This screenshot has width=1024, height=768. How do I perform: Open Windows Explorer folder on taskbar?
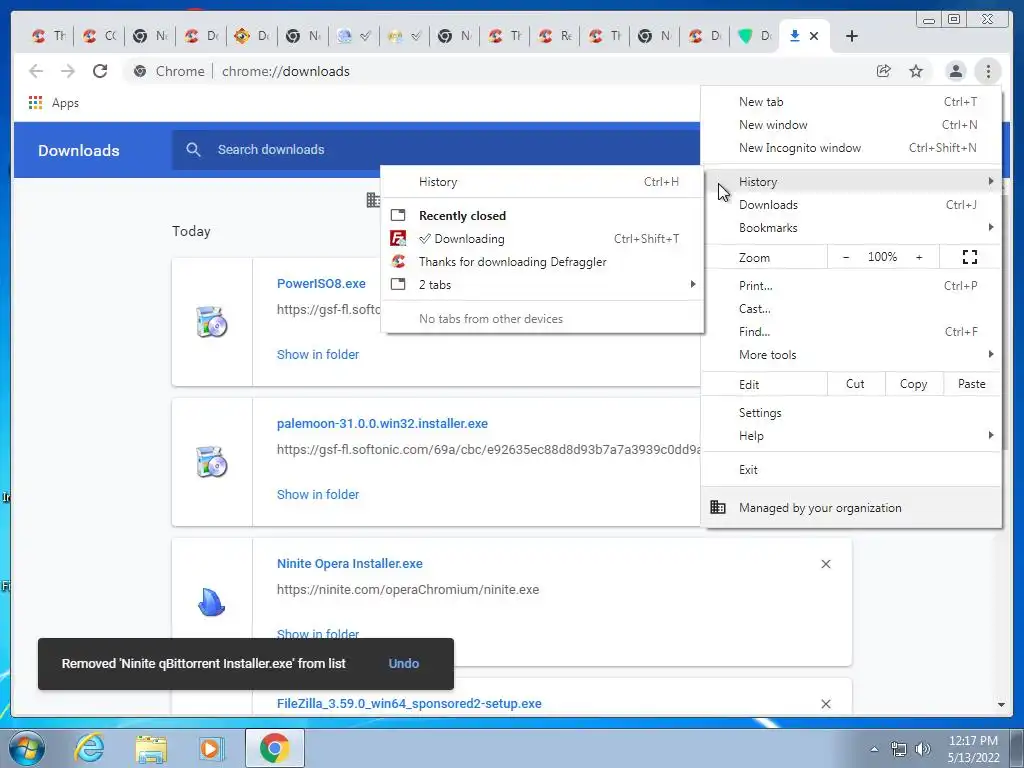tap(151, 748)
